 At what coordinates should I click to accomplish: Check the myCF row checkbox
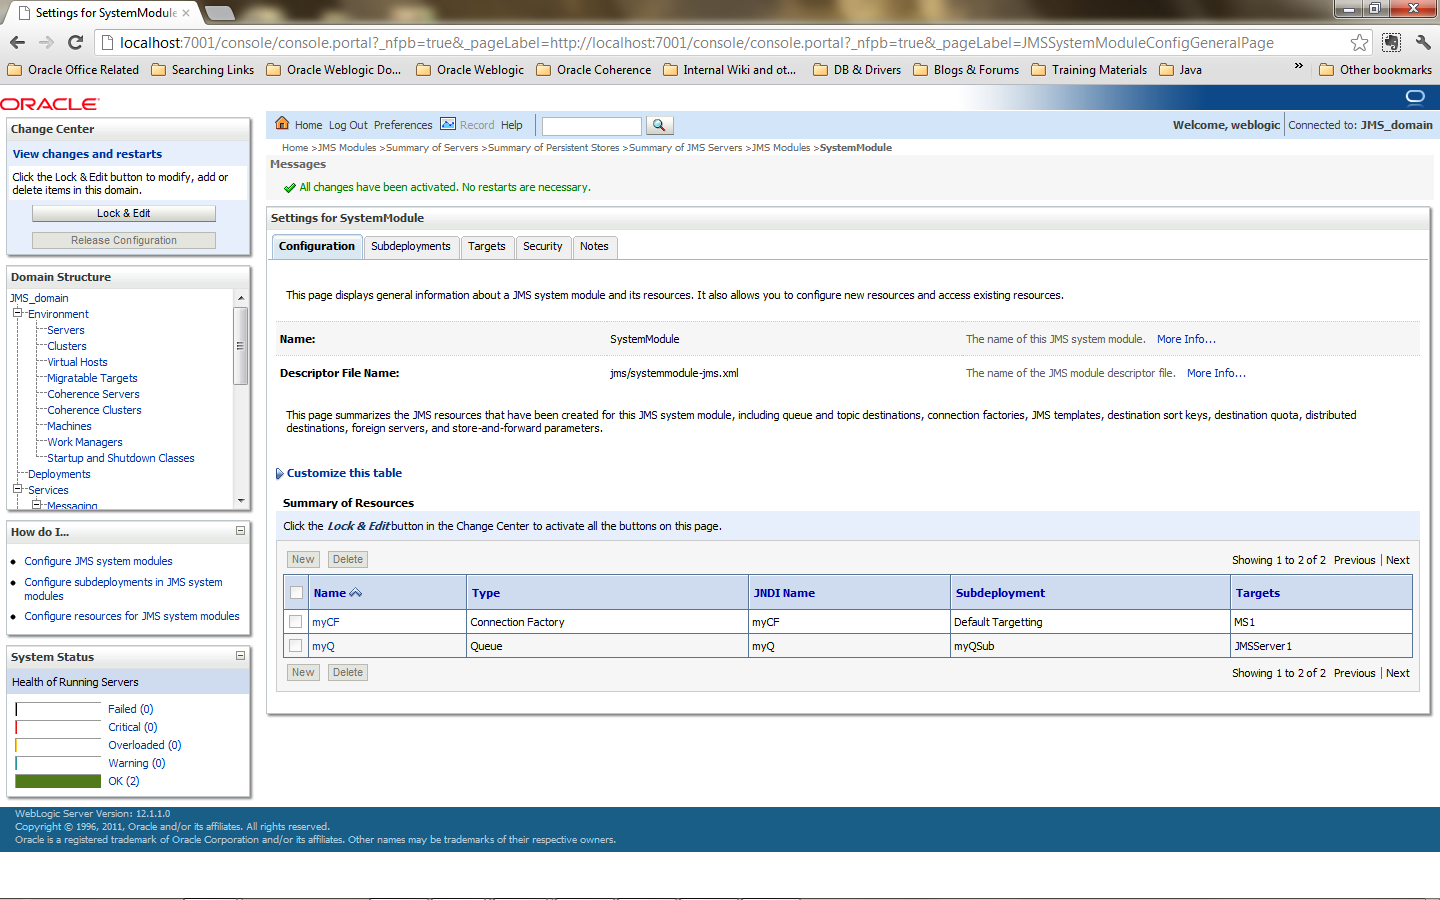pos(296,621)
